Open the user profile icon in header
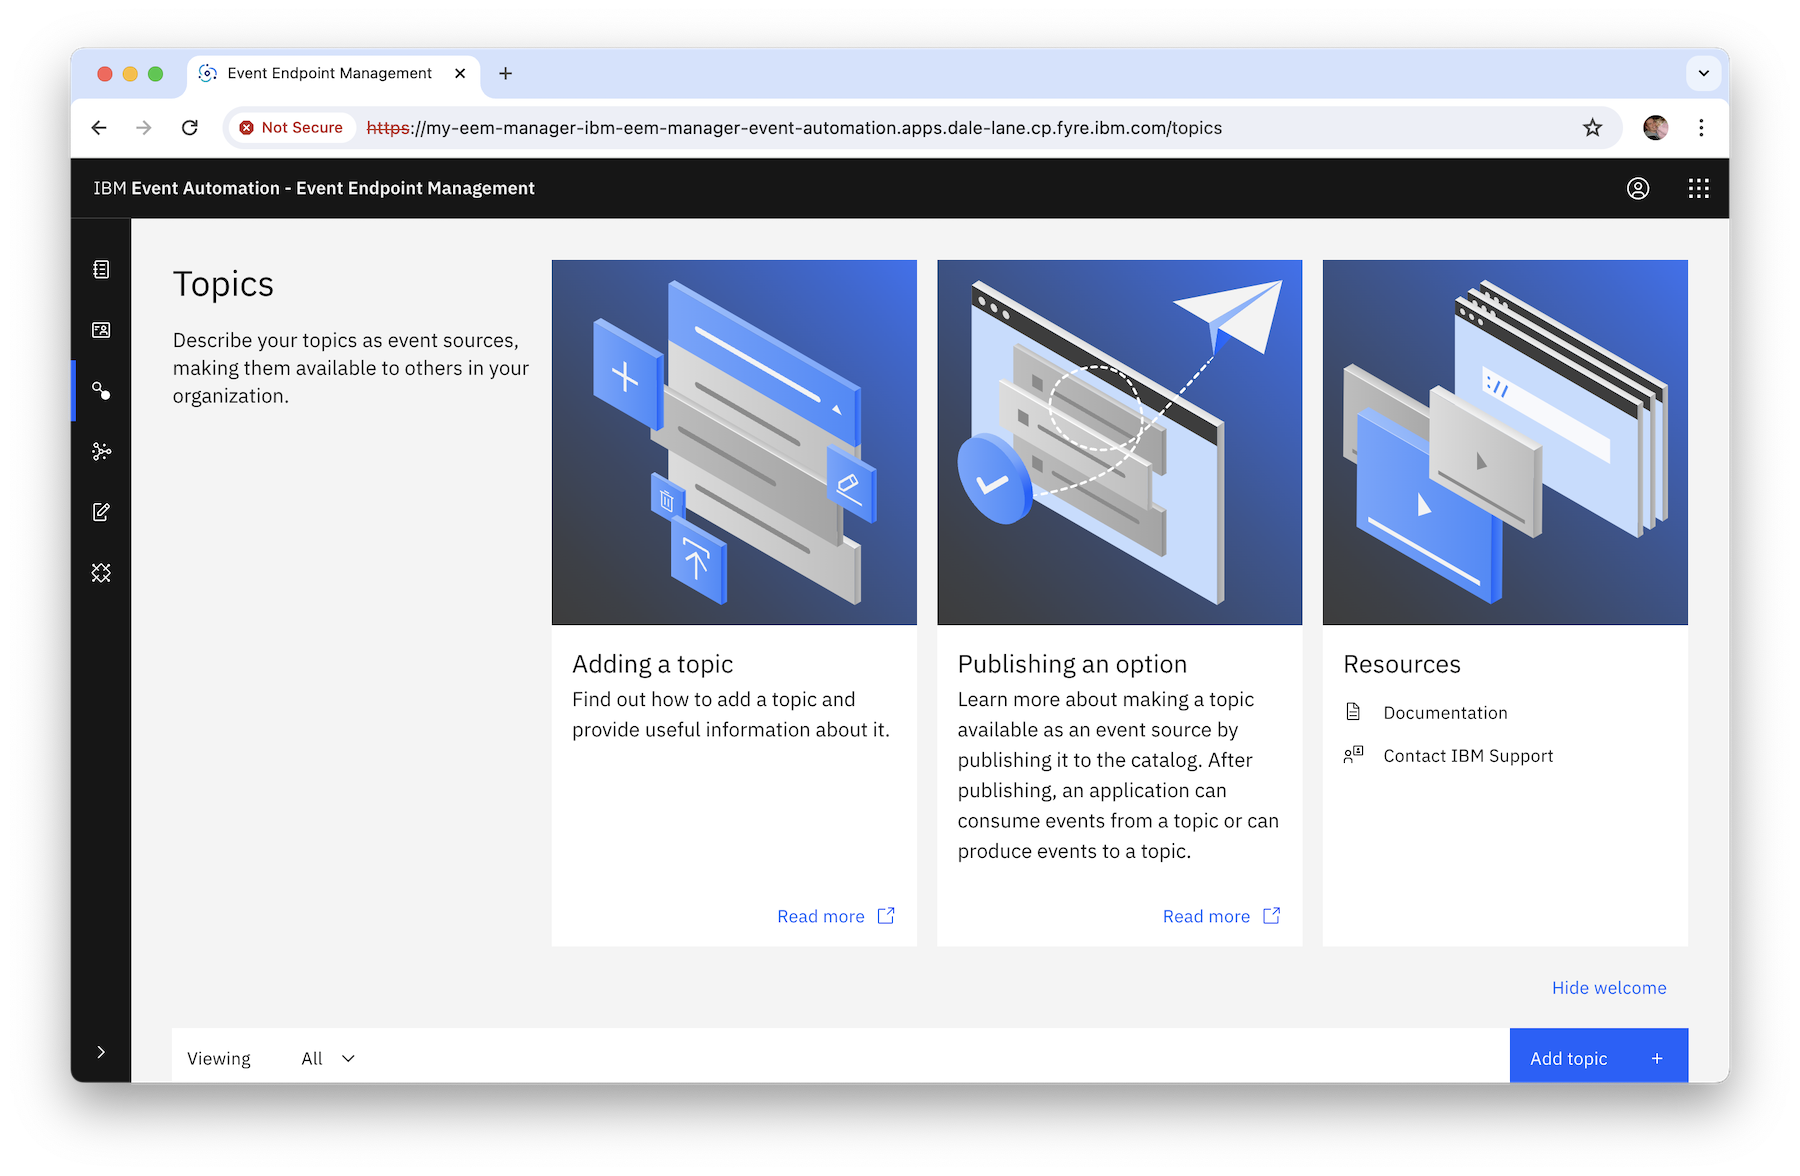The image size is (1800, 1176). 1638,188
